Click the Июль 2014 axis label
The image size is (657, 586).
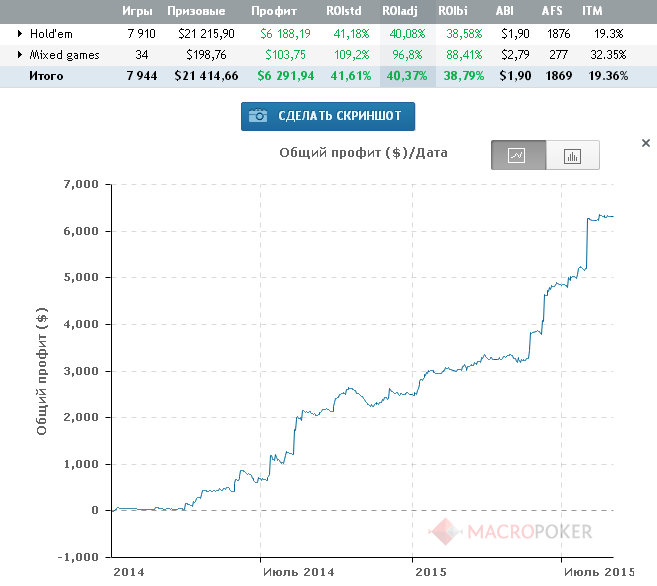coord(299,572)
